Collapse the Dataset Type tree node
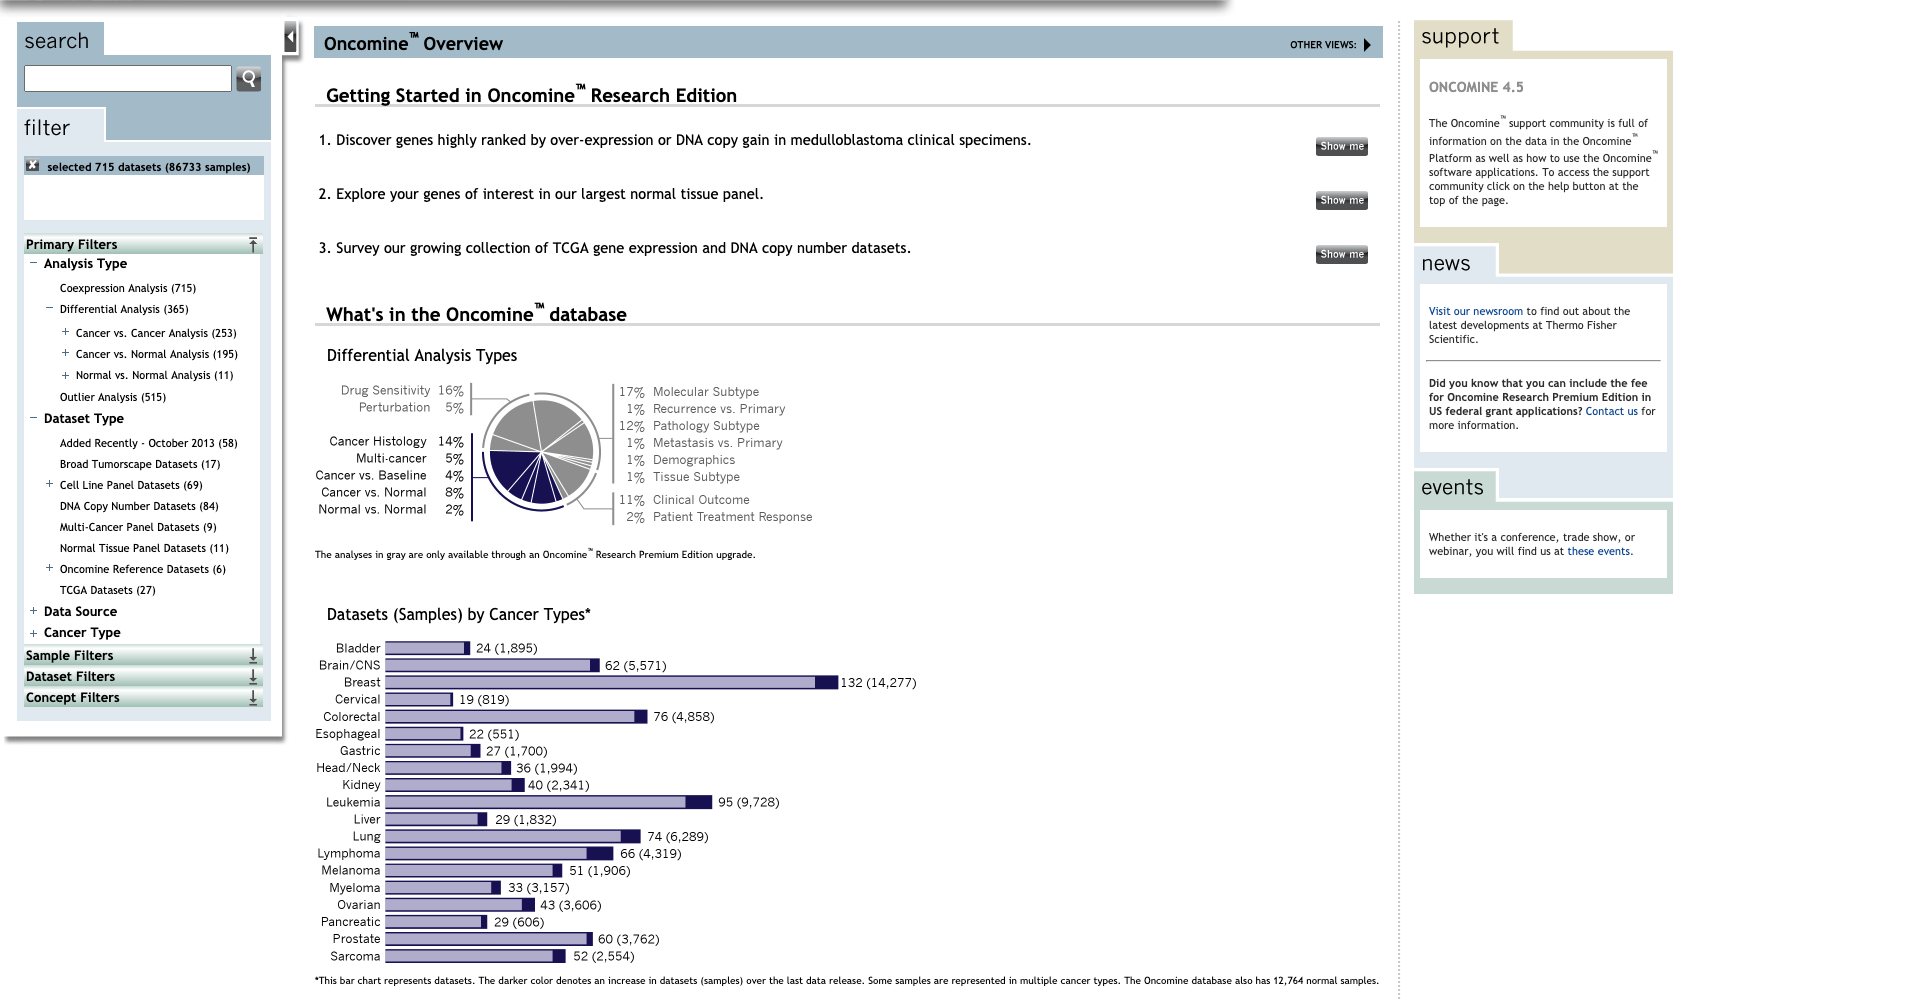This screenshot has height=1000, width=1920. pyautogui.click(x=33, y=418)
